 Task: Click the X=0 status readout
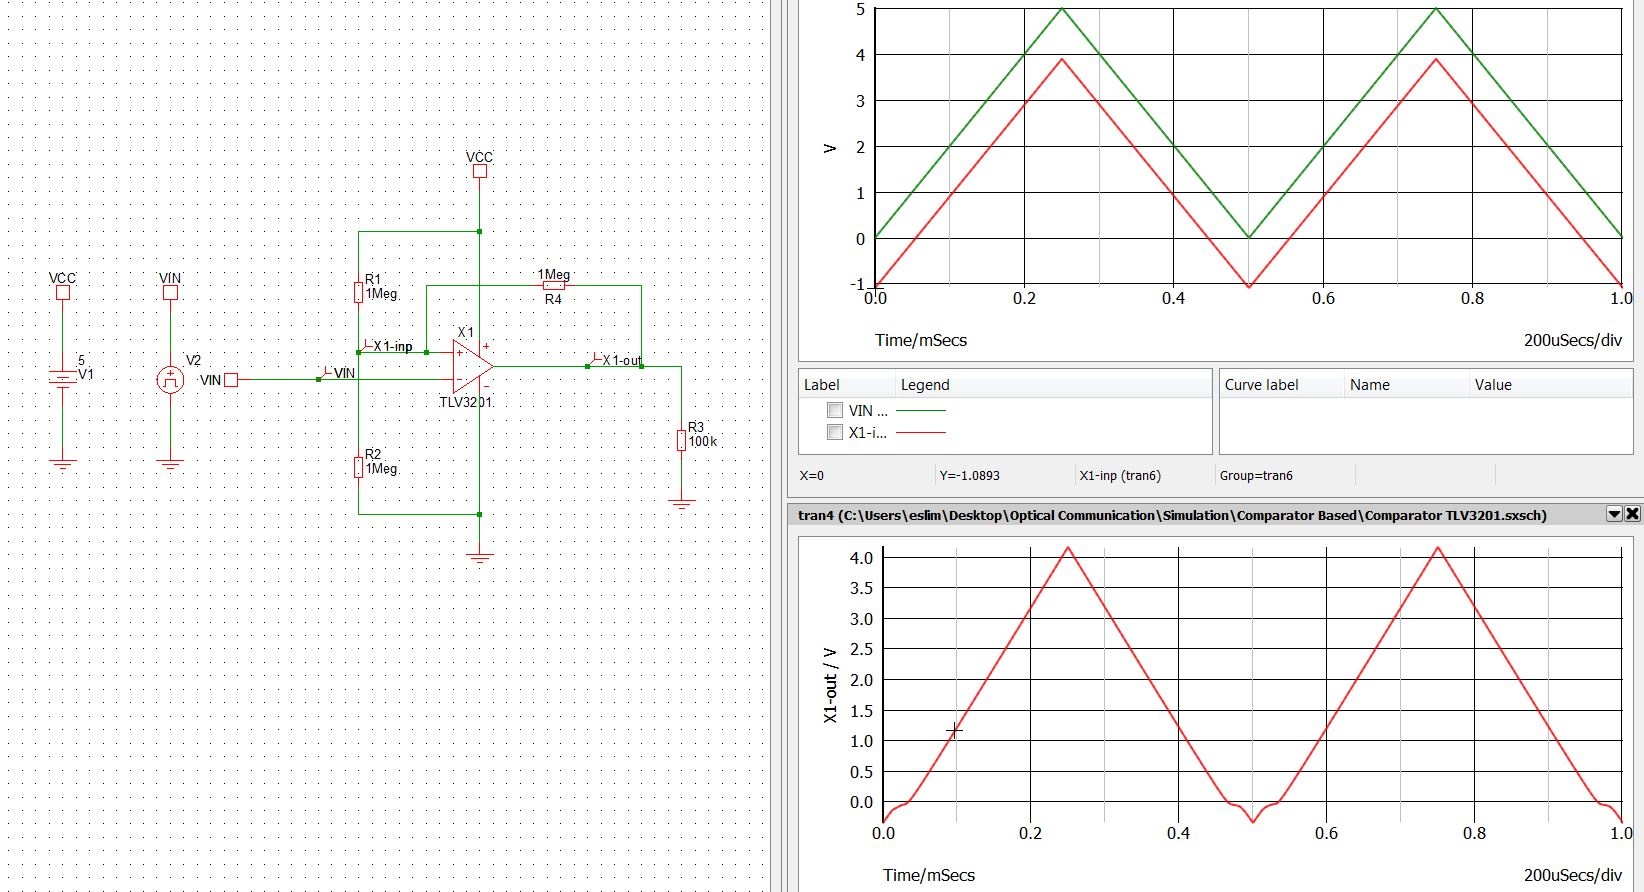coord(812,476)
